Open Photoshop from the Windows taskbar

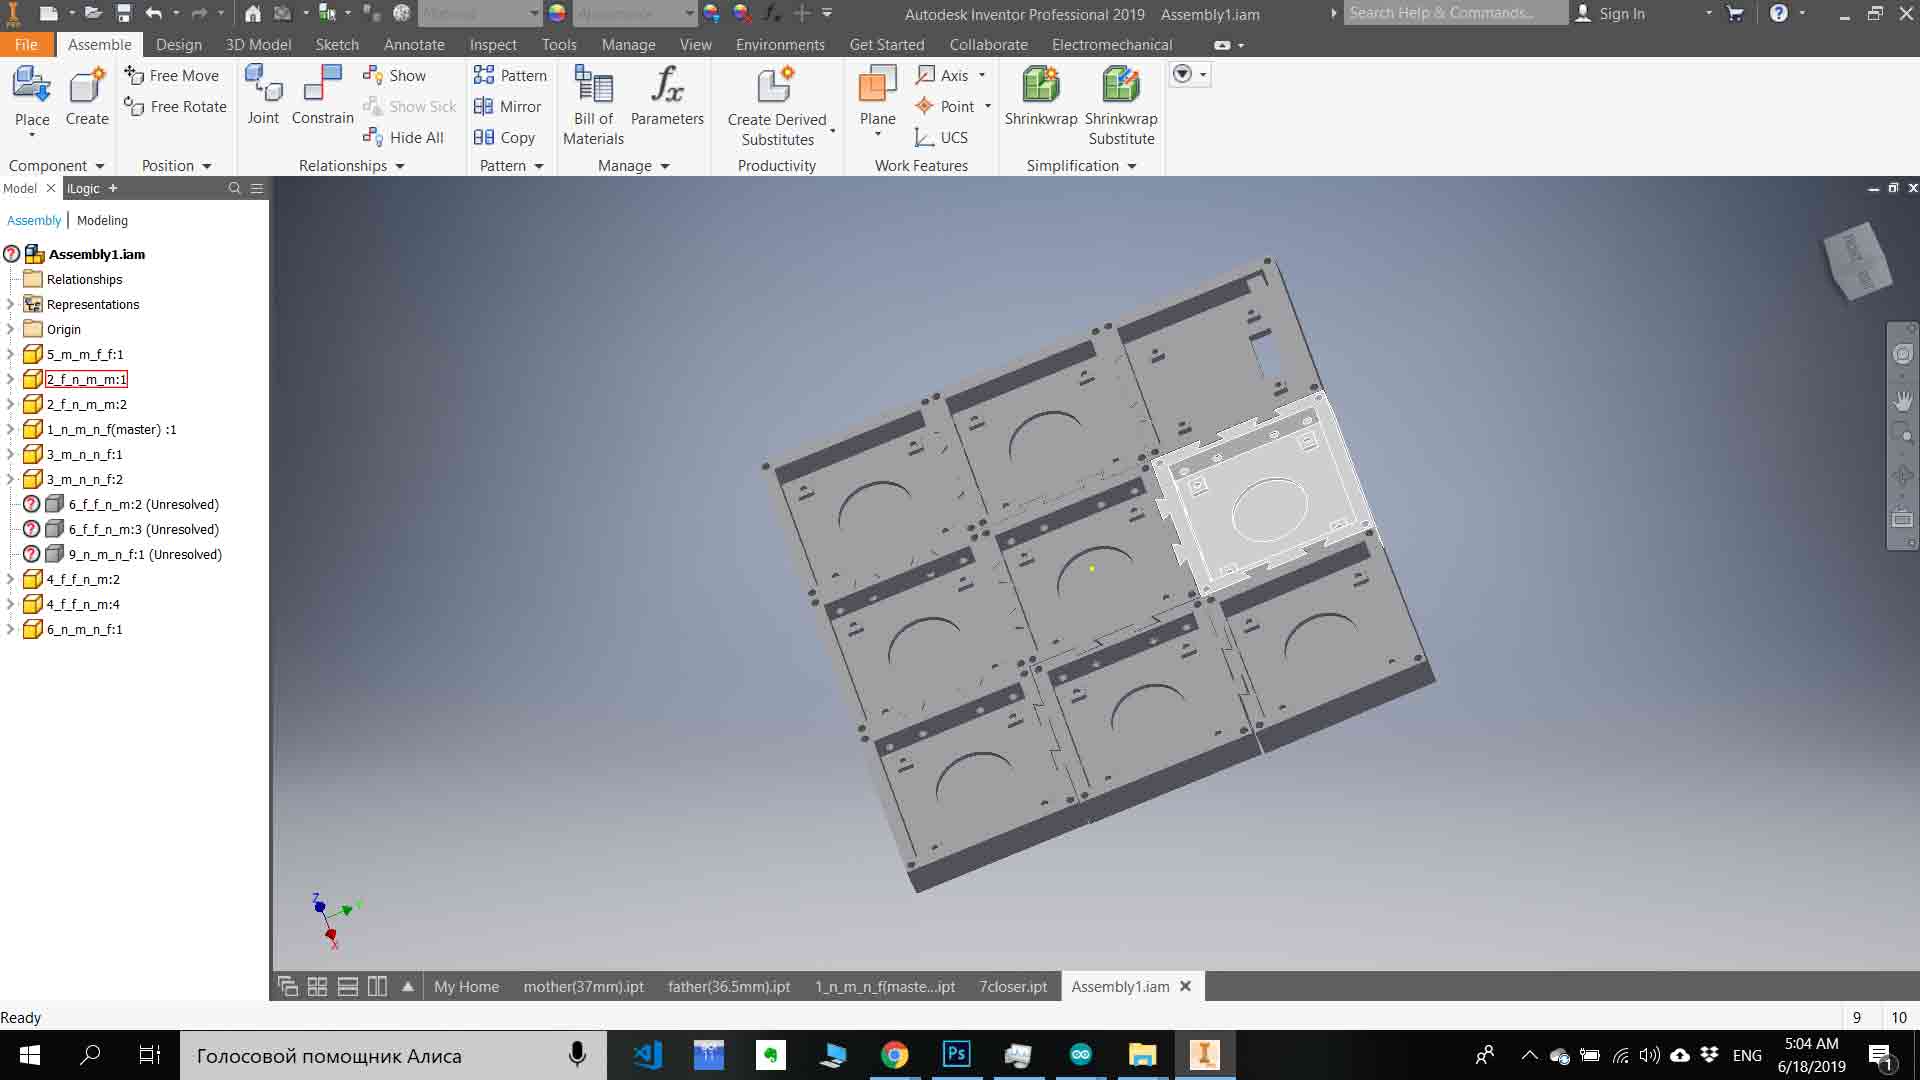956,1054
